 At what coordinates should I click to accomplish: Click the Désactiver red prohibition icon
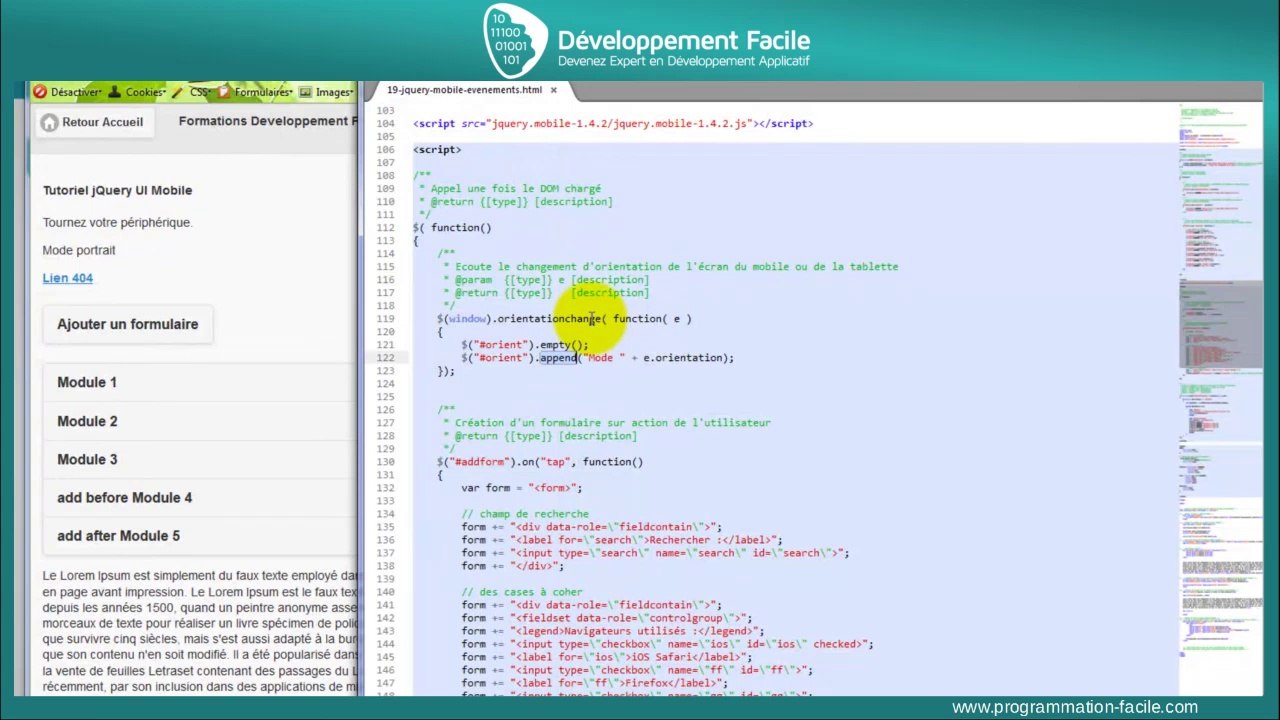coord(40,92)
